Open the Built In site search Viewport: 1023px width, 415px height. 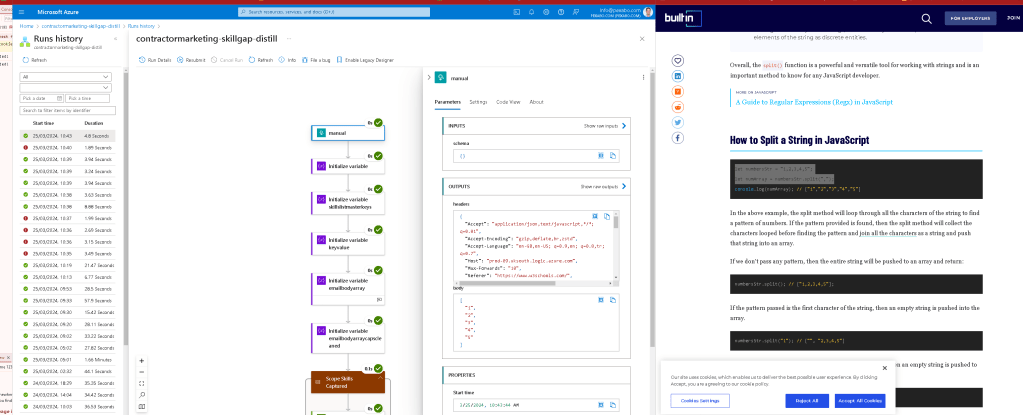pos(926,18)
